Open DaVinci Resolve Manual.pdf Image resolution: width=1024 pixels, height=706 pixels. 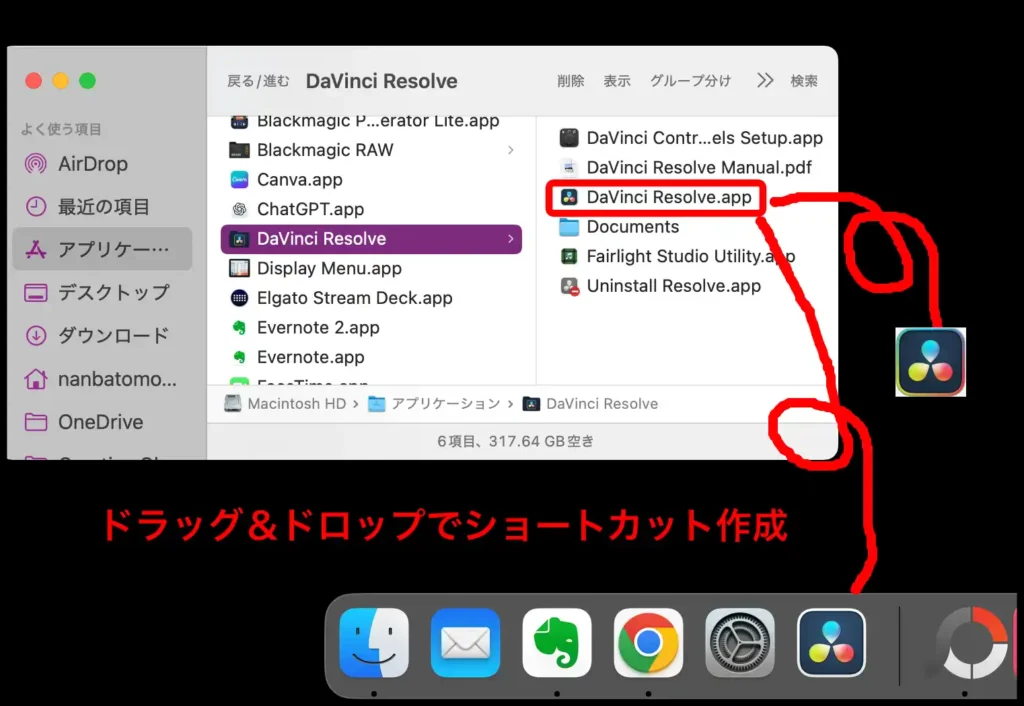(x=698, y=168)
